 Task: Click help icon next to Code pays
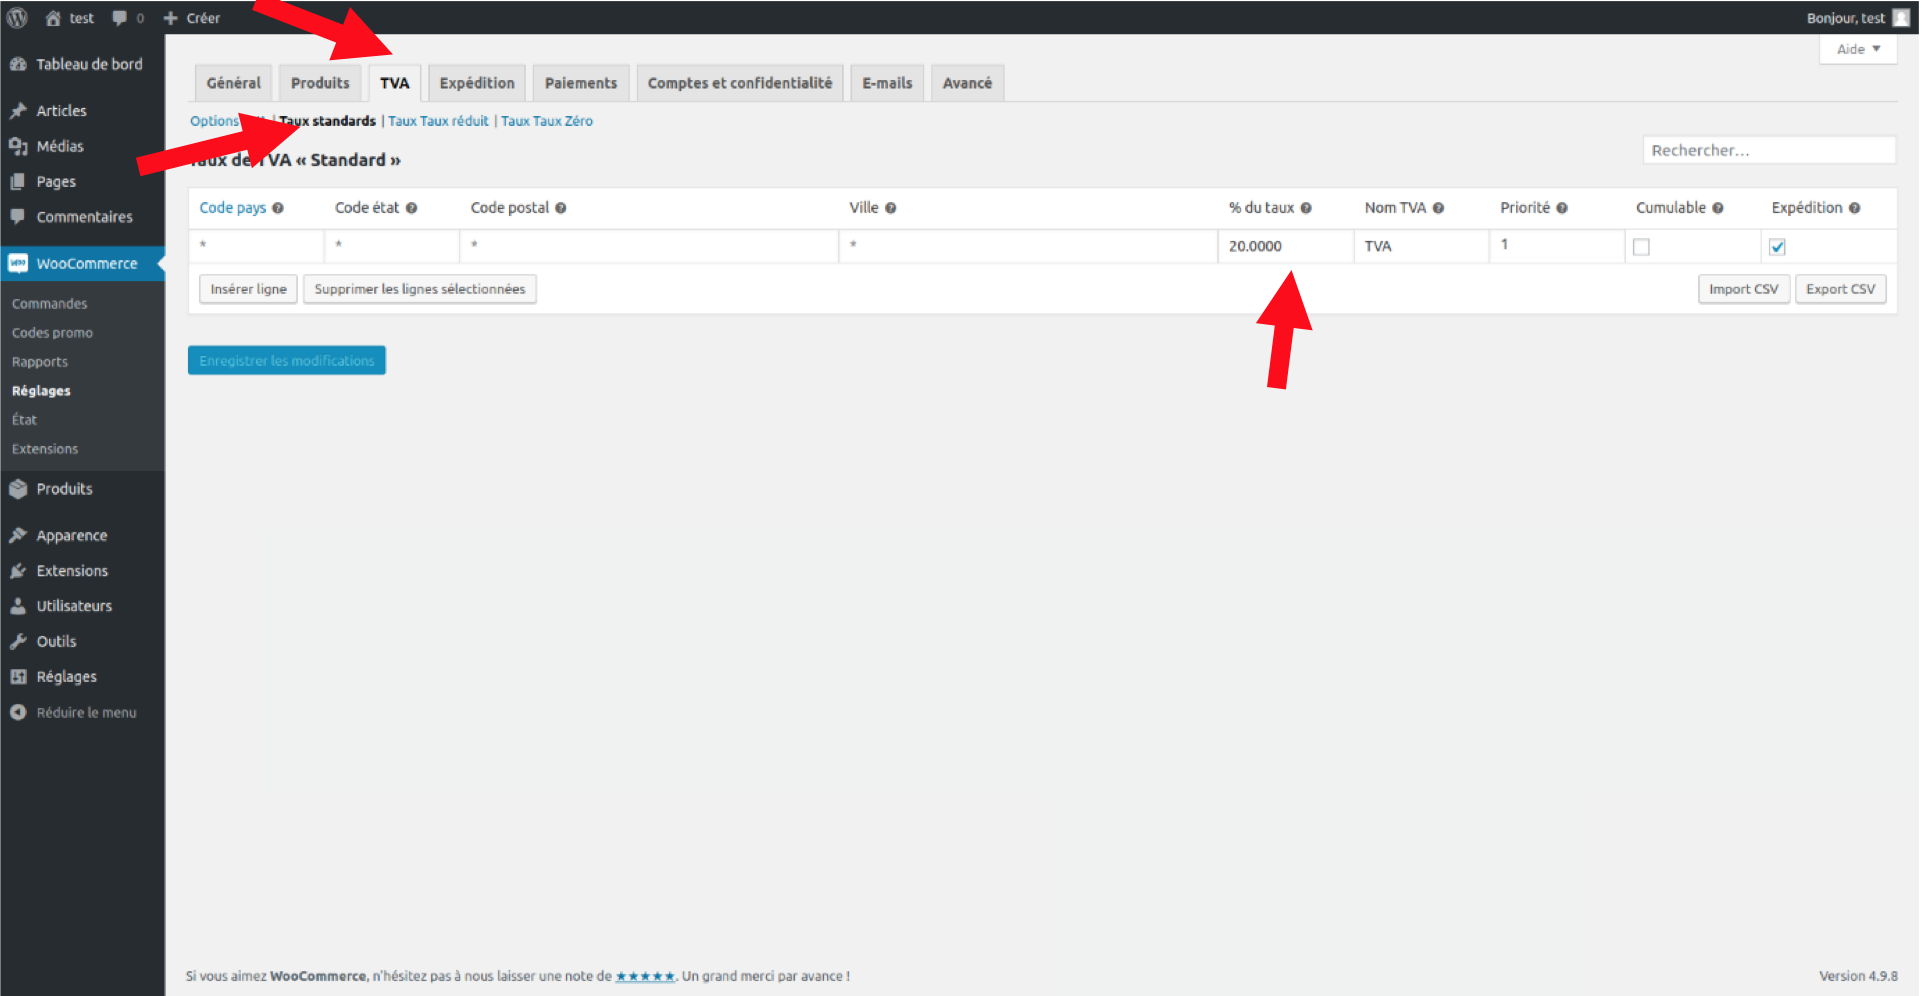pyautogui.click(x=278, y=208)
